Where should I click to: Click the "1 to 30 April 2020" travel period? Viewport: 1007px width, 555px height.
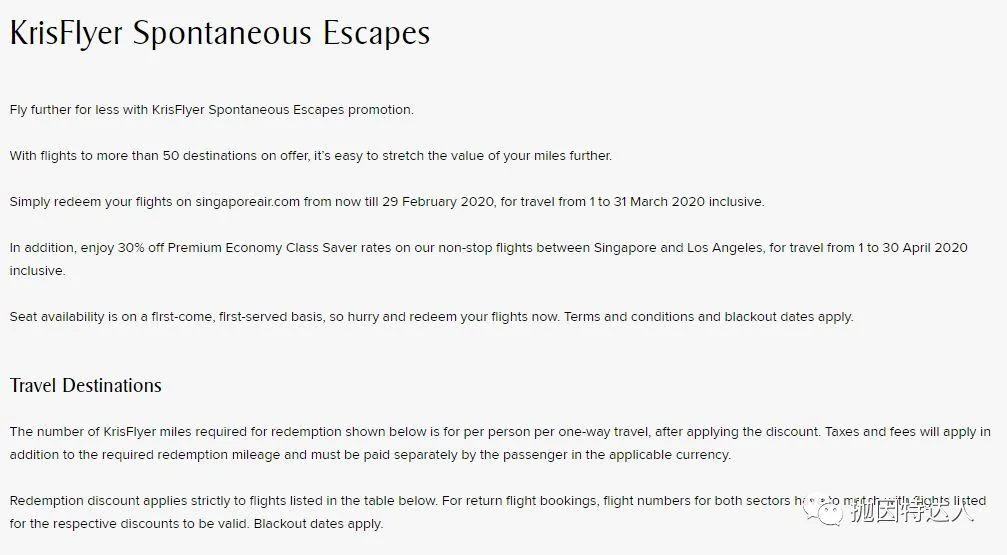pyautogui.click(x=913, y=248)
